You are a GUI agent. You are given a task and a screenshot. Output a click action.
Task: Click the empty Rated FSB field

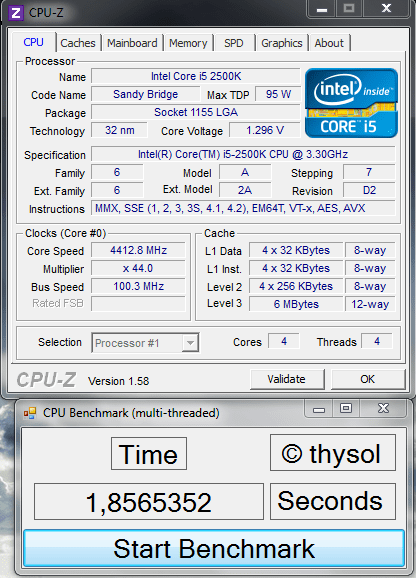[x=138, y=304]
